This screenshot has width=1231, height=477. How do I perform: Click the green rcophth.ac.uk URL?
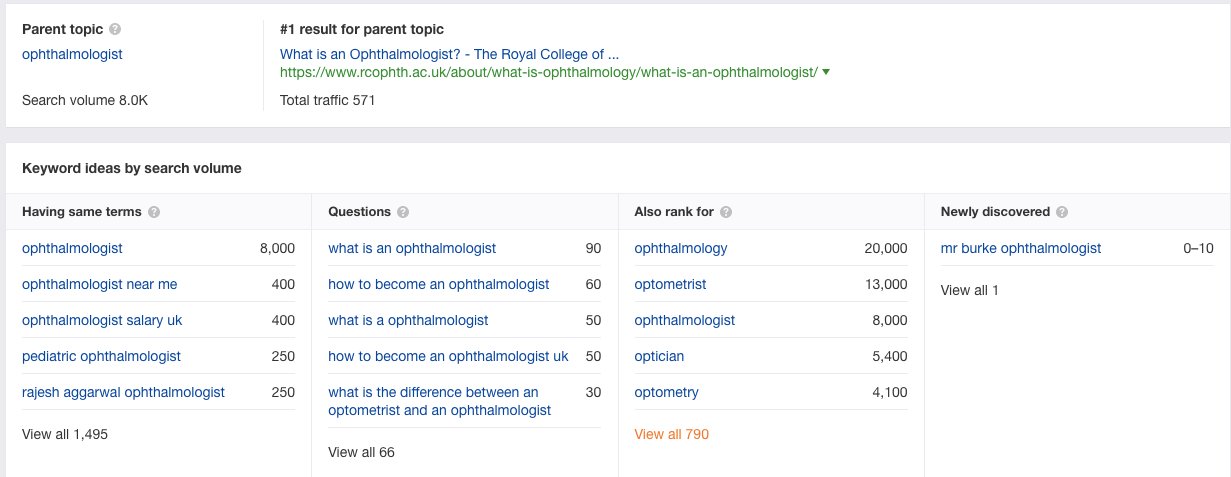pos(548,72)
